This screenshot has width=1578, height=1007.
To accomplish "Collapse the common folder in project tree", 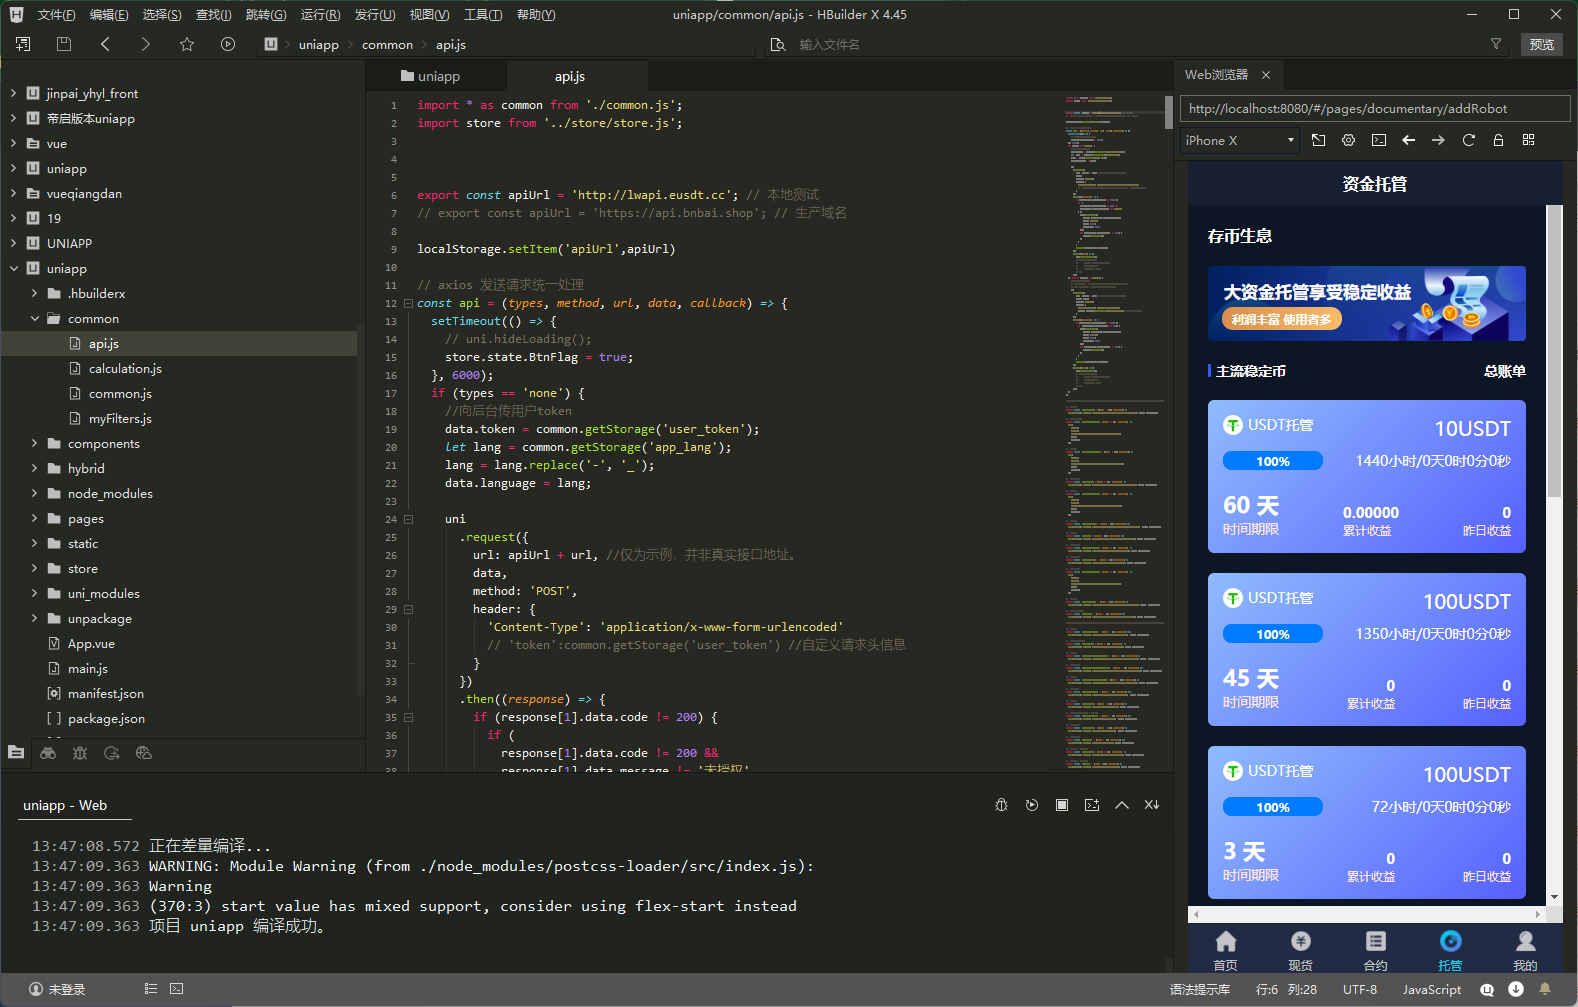I will pyautogui.click(x=36, y=319).
